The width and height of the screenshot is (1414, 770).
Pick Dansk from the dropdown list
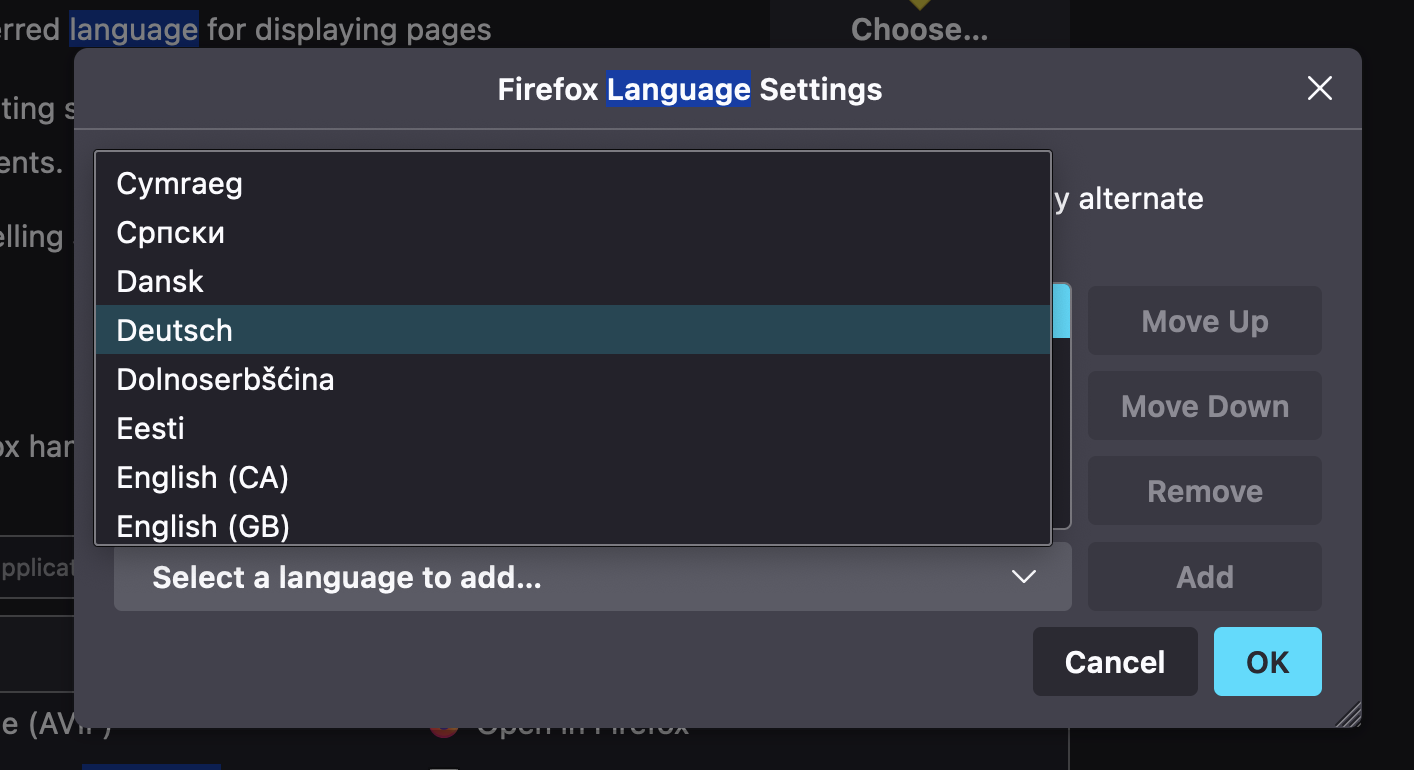pyautogui.click(x=160, y=282)
